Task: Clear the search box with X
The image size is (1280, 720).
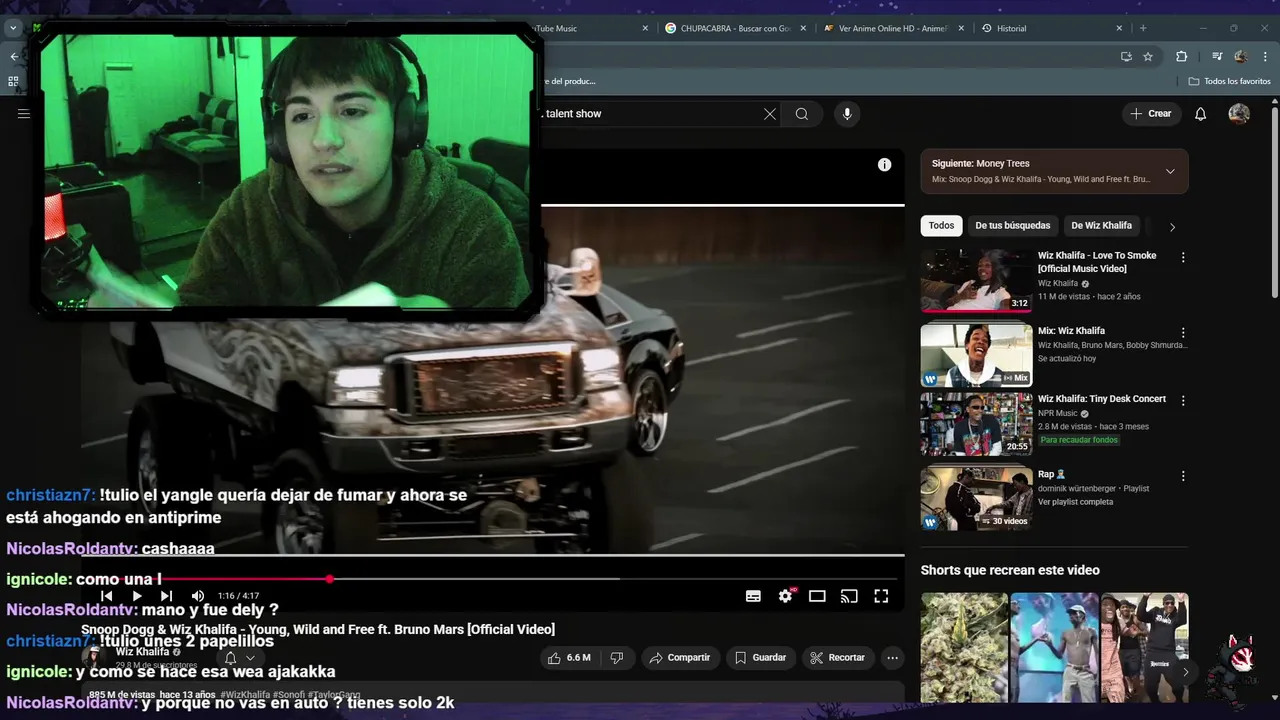Action: (770, 114)
